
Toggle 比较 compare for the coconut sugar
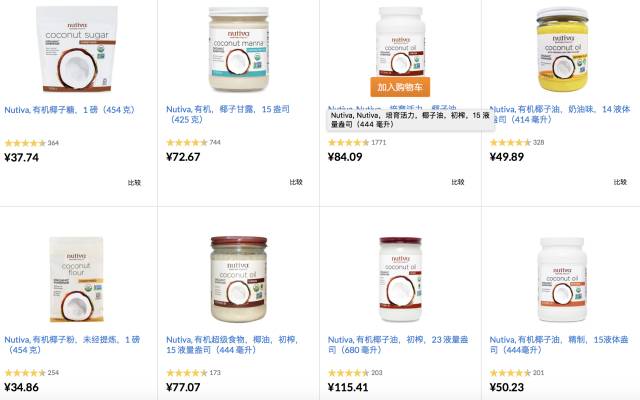(x=134, y=182)
